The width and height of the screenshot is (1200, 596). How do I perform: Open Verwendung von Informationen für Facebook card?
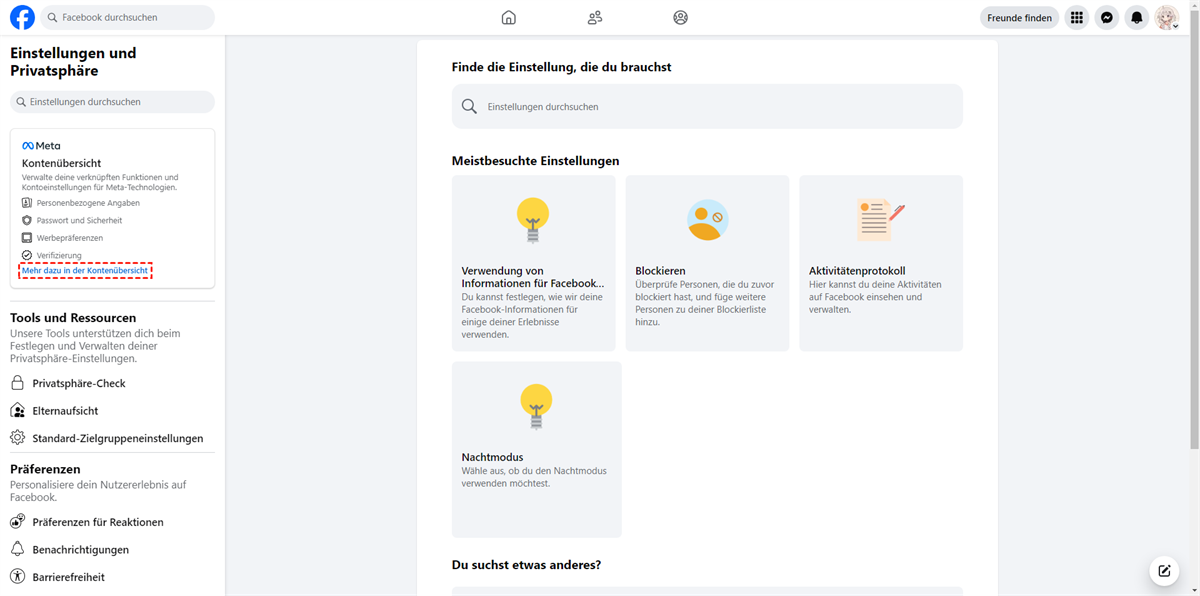point(534,263)
